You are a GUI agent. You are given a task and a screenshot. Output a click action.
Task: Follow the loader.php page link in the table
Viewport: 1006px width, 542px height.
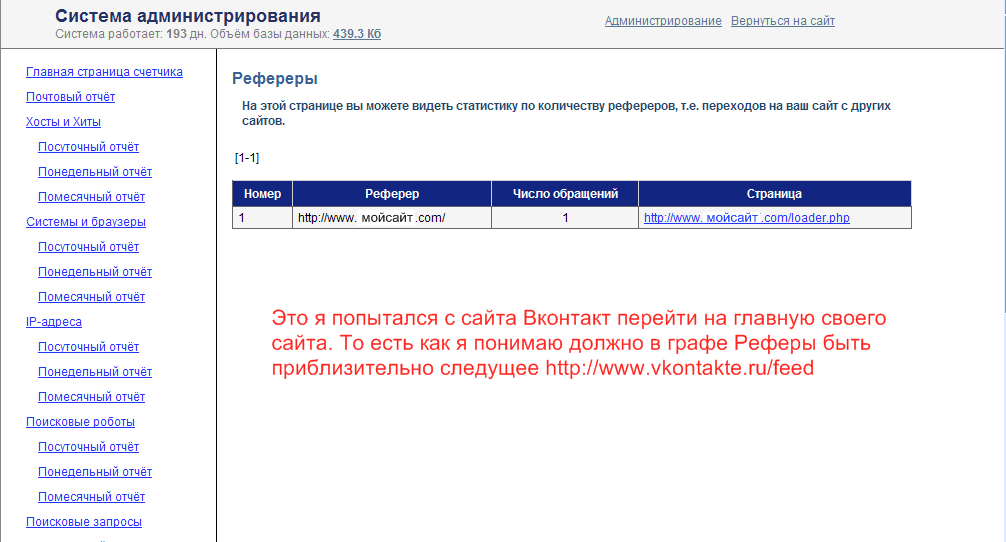pos(746,218)
